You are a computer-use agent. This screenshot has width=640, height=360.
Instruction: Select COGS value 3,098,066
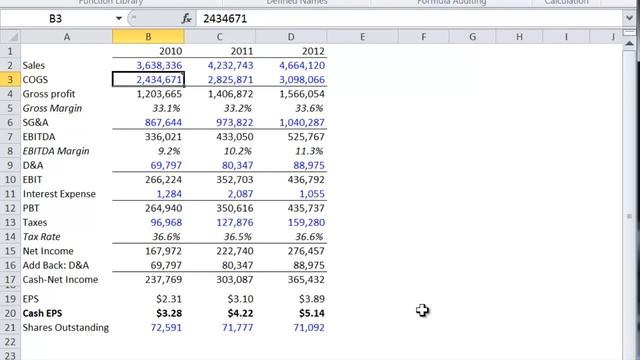click(x=291, y=80)
